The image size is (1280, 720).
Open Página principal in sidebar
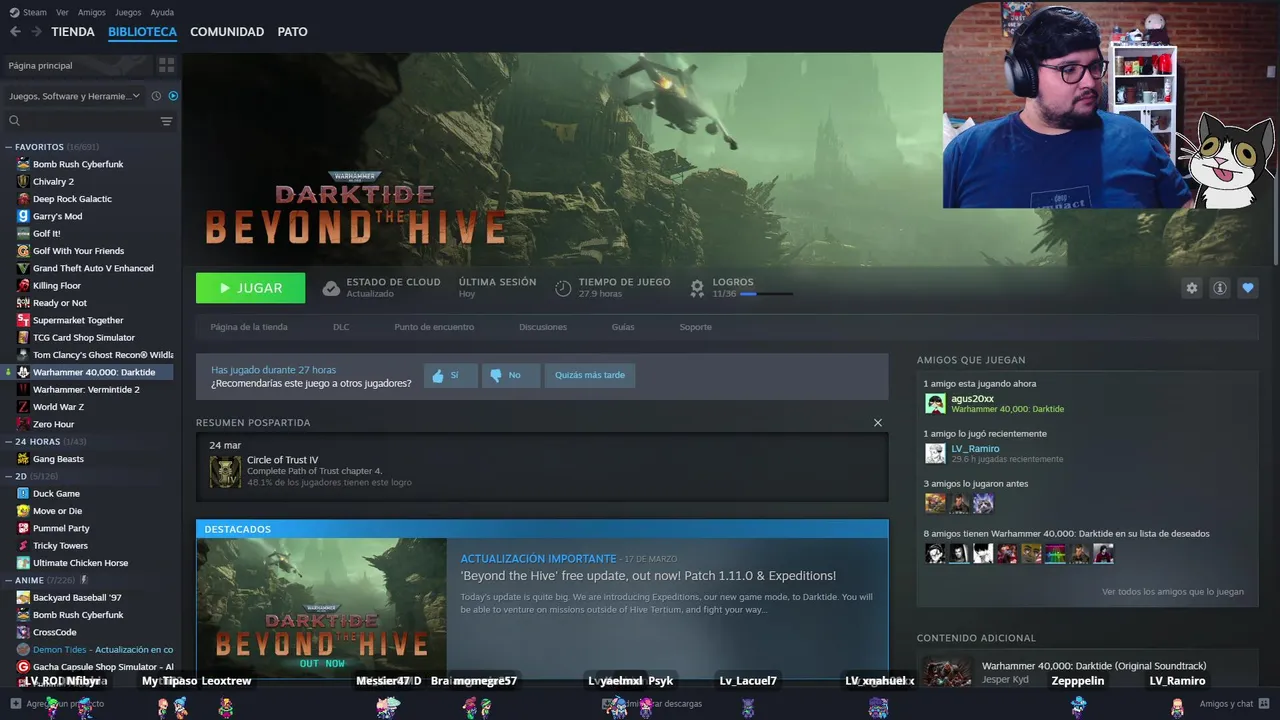pyautogui.click(x=75, y=65)
